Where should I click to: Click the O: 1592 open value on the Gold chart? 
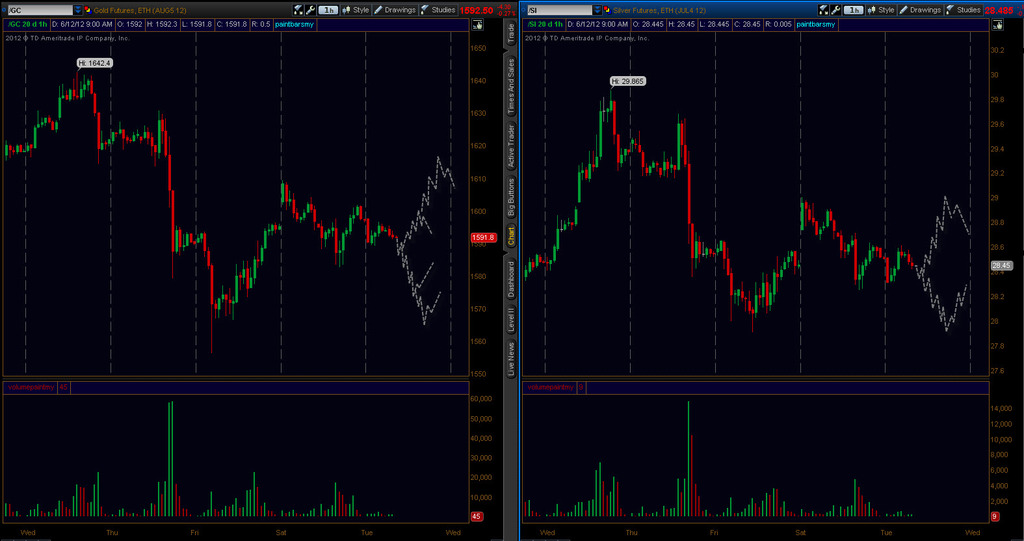coord(130,24)
